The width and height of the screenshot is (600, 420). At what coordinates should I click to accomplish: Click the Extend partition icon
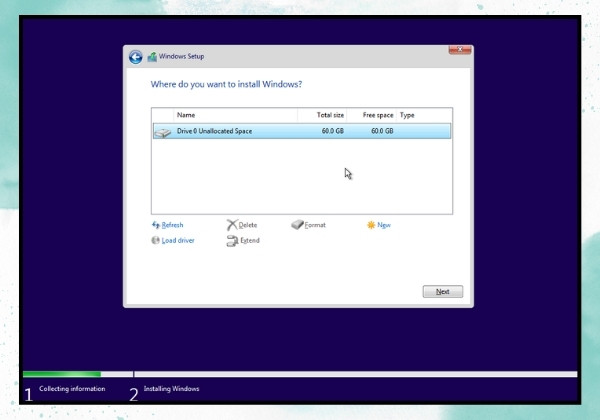point(232,241)
